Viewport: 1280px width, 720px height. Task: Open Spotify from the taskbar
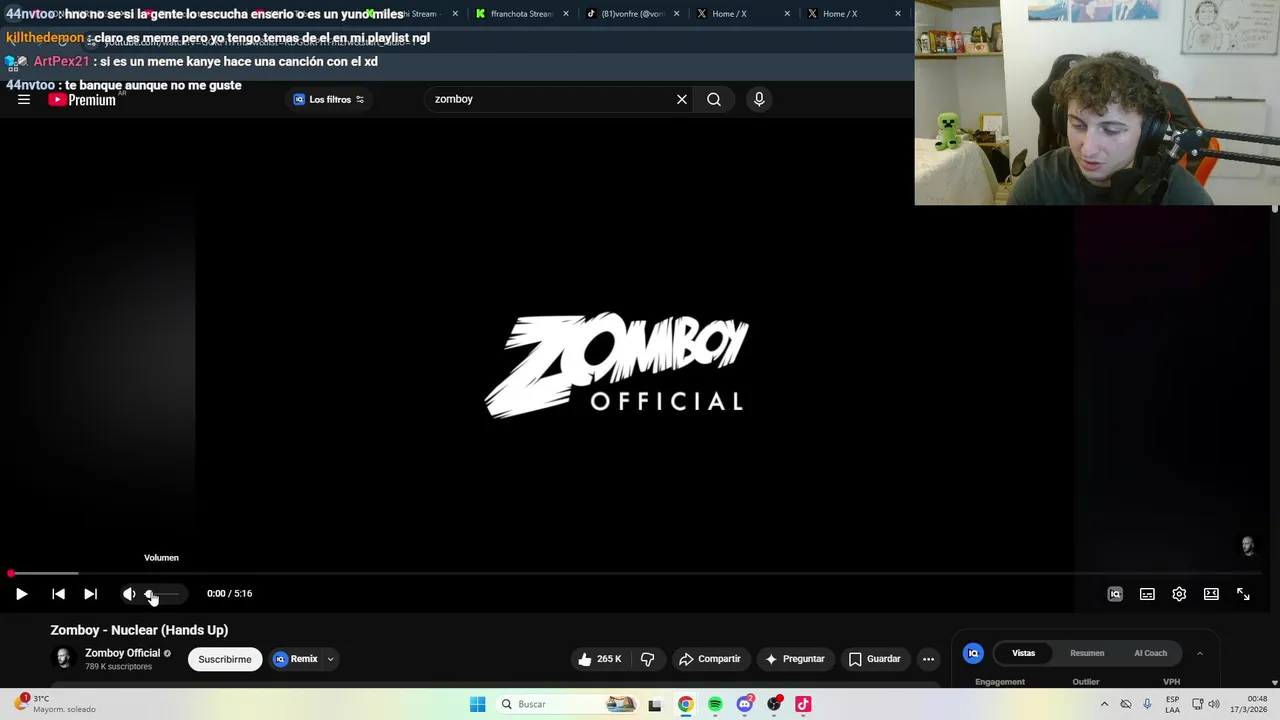[715, 704]
